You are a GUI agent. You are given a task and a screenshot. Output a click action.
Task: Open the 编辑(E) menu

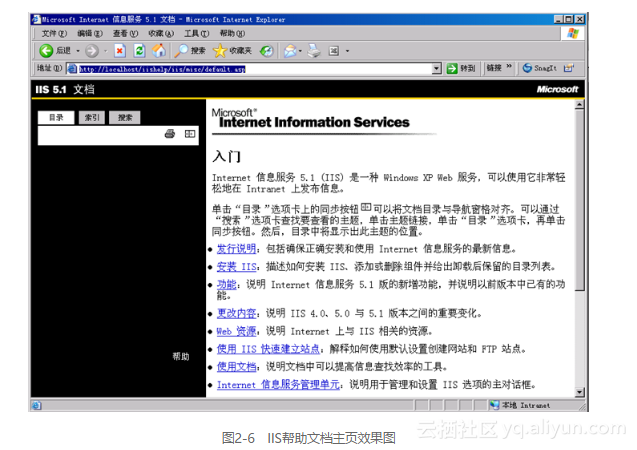[x=90, y=33]
